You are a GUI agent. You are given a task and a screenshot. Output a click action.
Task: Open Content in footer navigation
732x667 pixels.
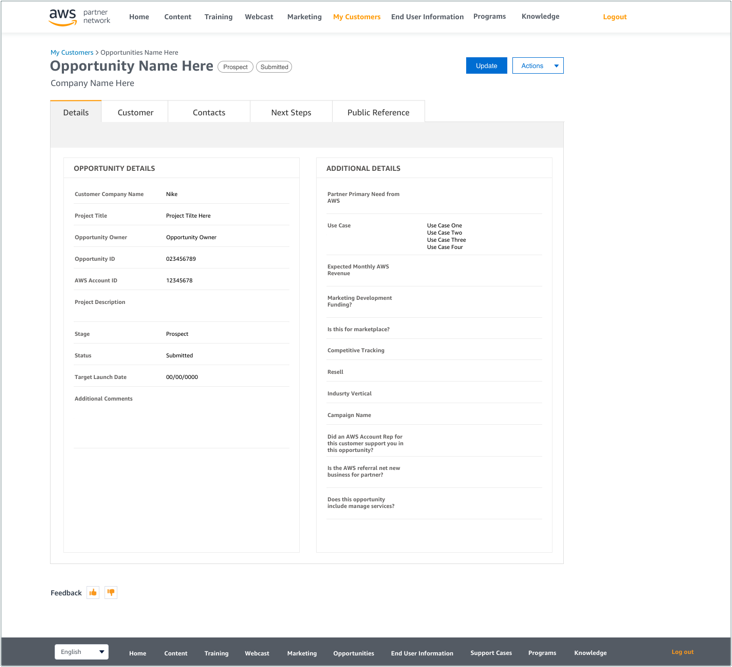click(176, 653)
